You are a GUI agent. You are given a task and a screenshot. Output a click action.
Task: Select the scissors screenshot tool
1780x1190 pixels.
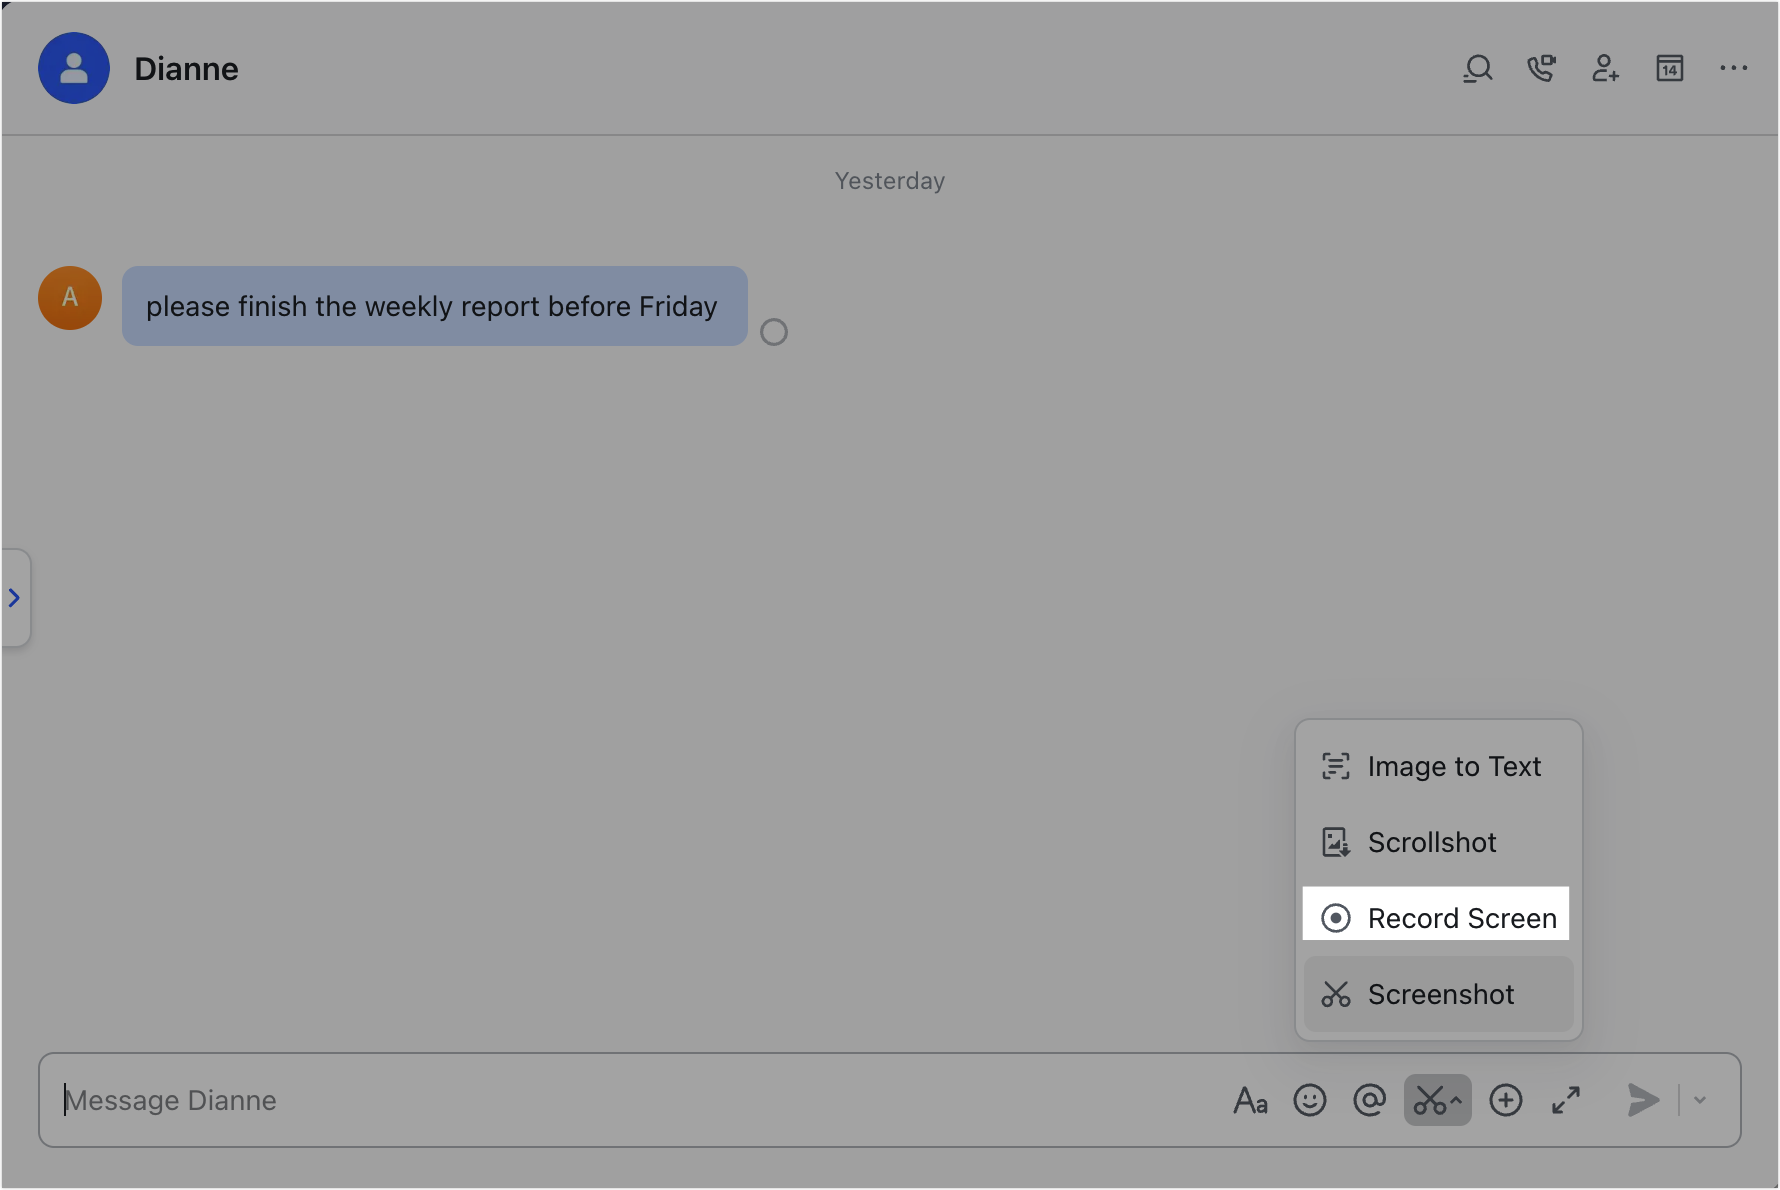(x=1432, y=1100)
